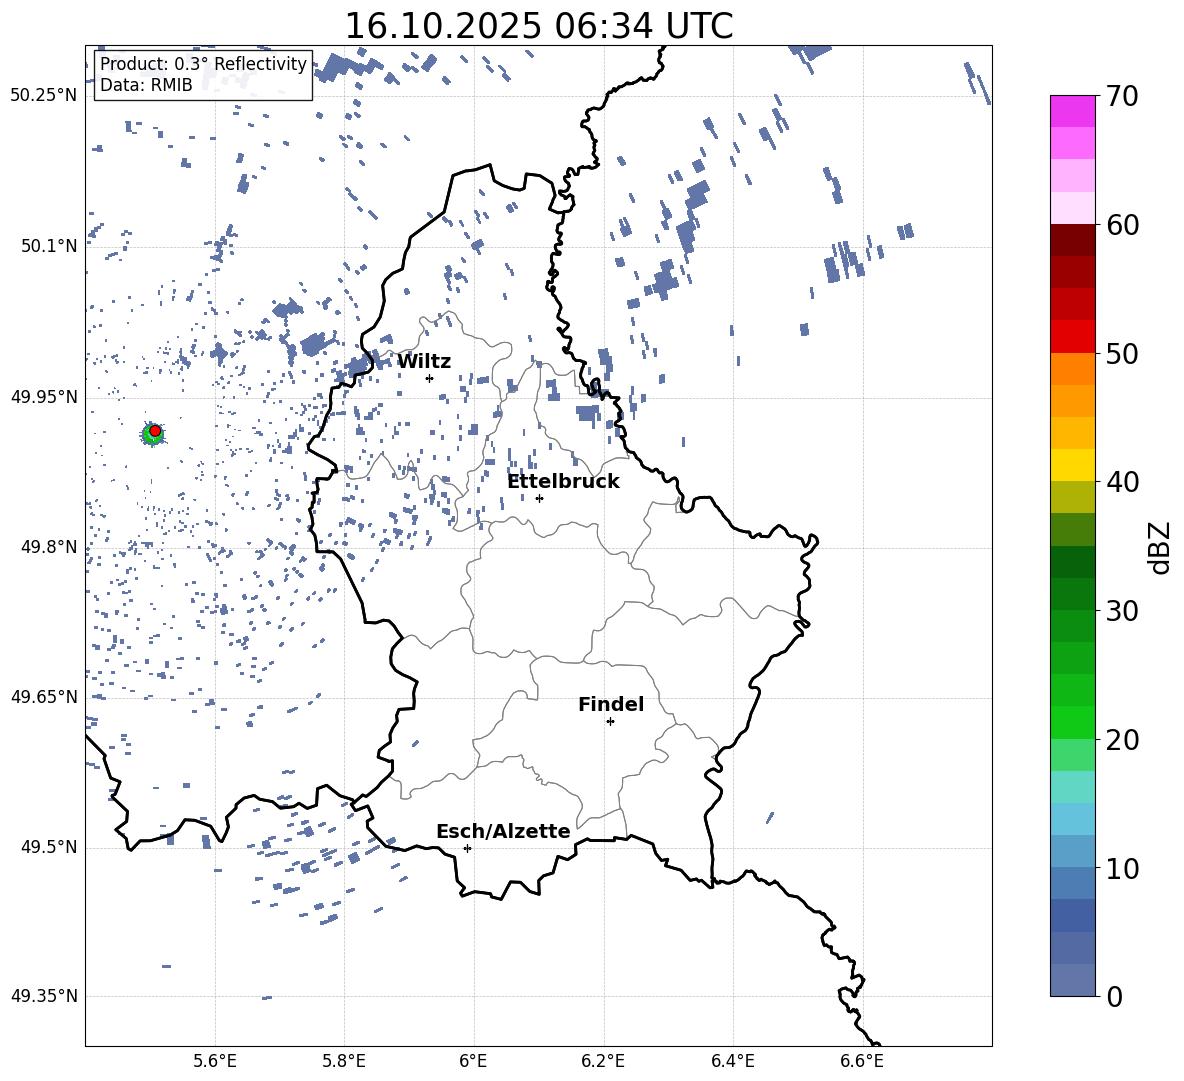Pick the magenta swatch at top of colorbar

click(1073, 112)
